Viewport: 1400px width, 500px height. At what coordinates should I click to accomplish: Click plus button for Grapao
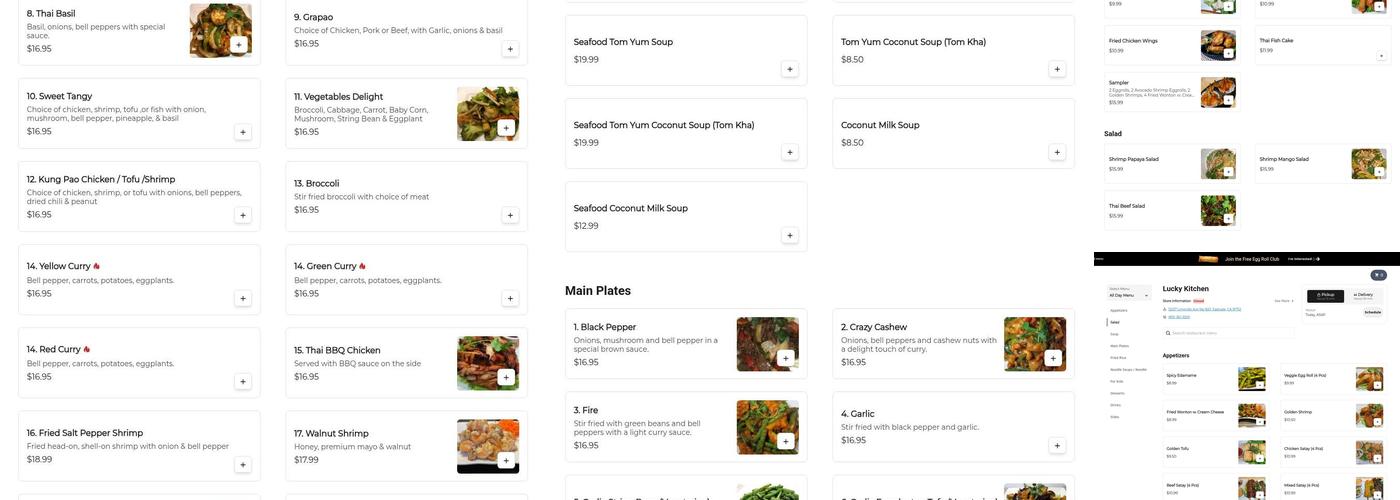coord(510,49)
